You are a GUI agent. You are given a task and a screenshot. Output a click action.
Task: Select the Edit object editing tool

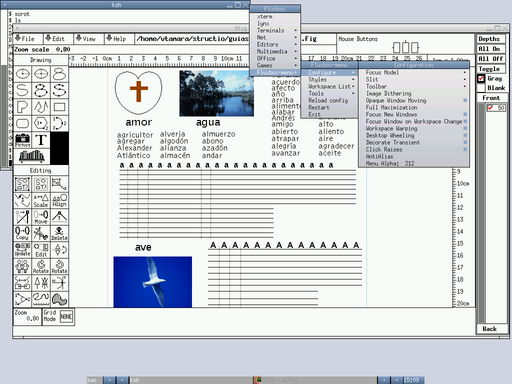[x=41, y=250]
